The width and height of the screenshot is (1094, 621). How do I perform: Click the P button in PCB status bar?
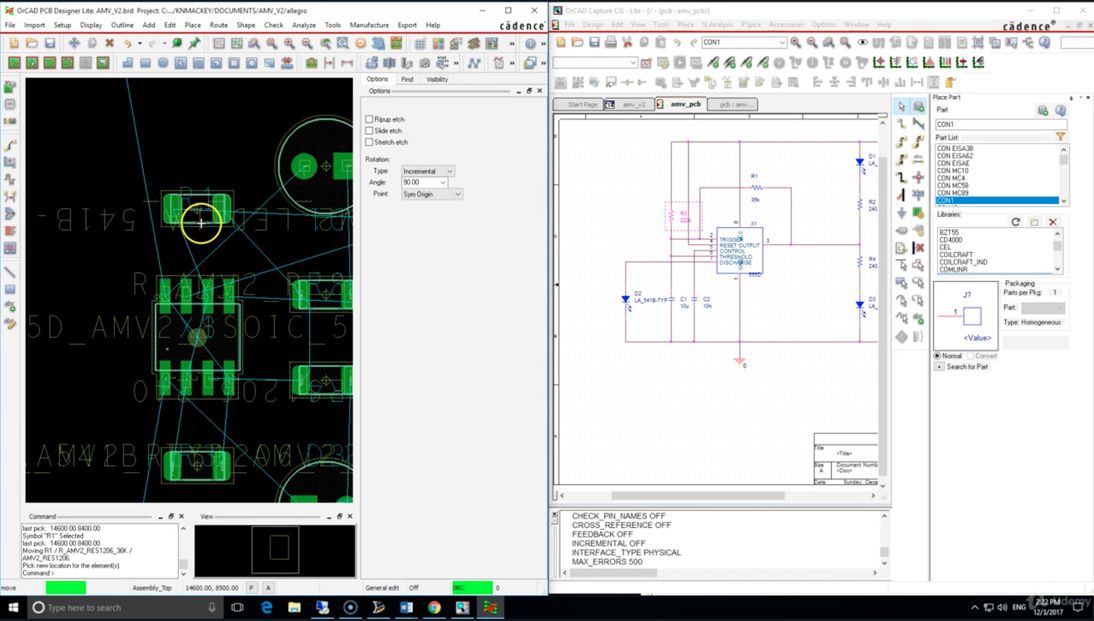pos(251,588)
